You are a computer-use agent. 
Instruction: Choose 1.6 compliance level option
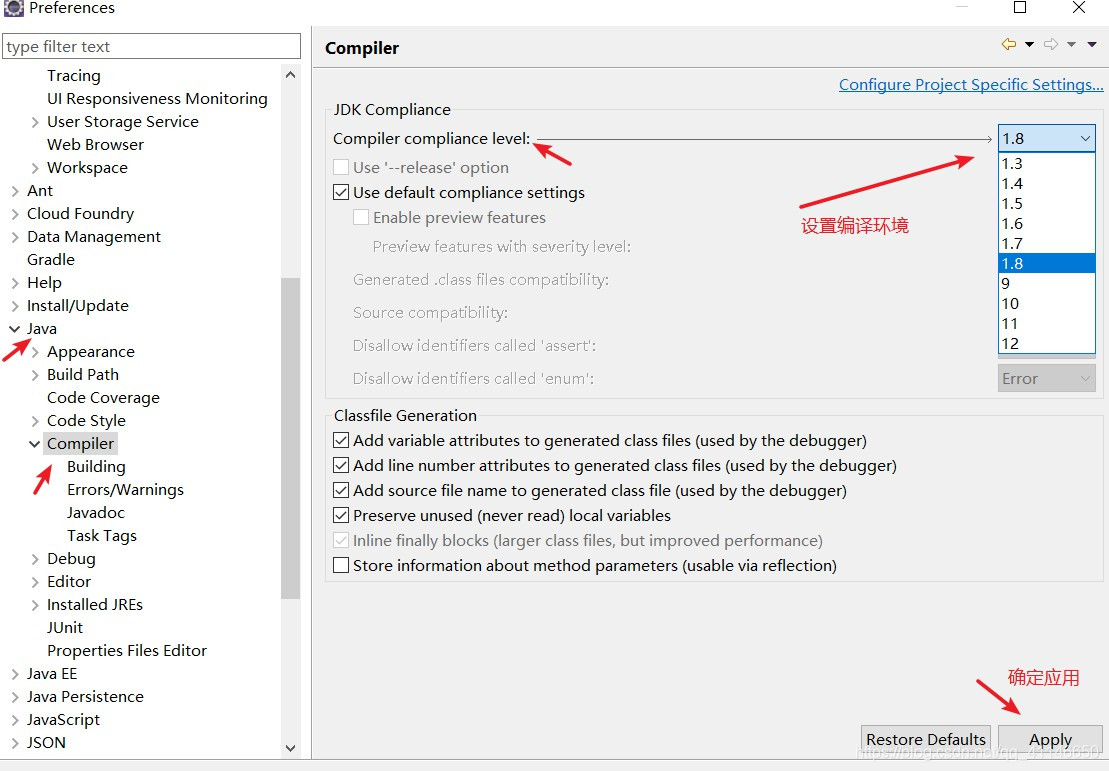tap(1047, 224)
